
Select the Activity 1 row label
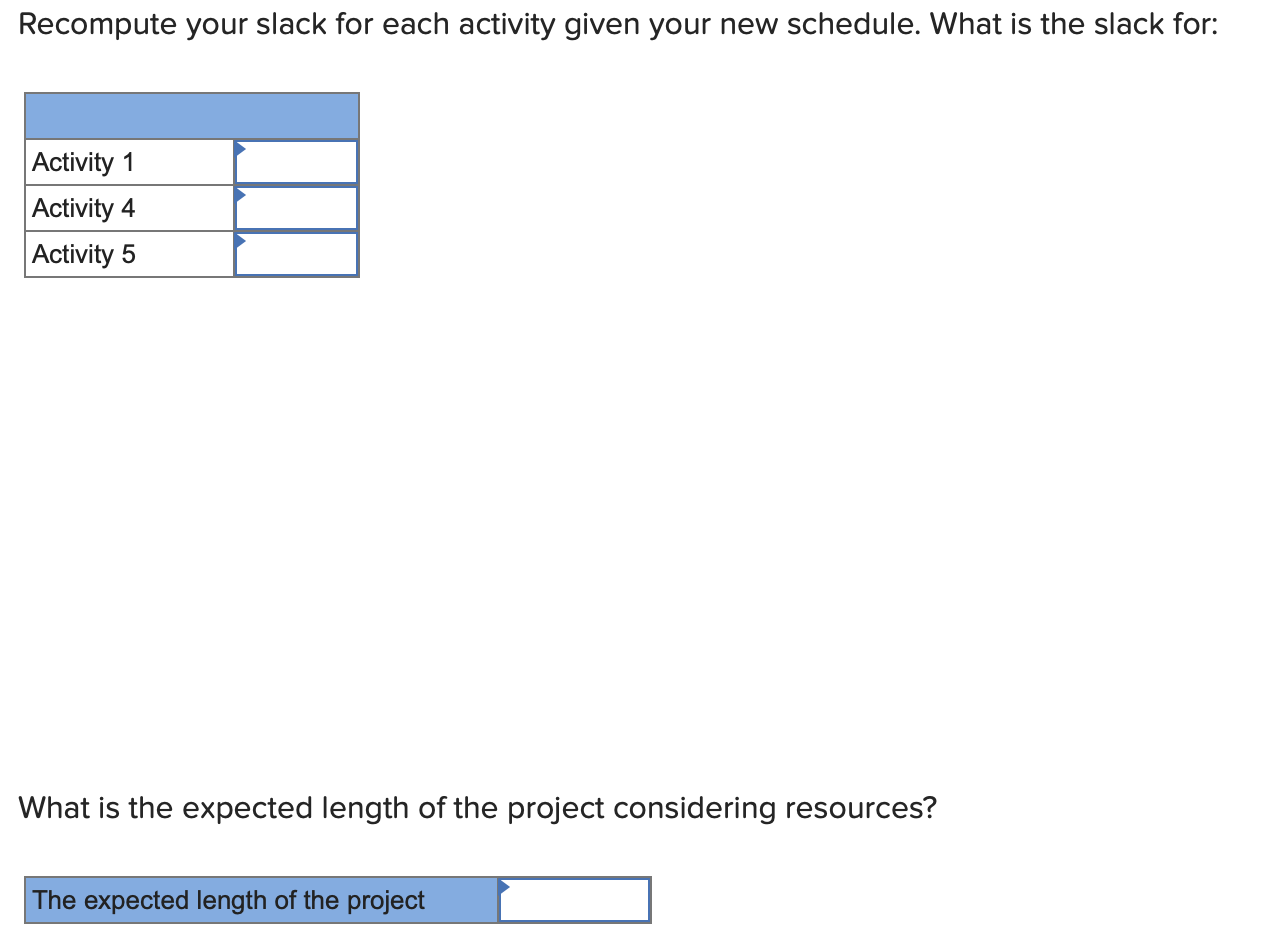[x=84, y=161]
